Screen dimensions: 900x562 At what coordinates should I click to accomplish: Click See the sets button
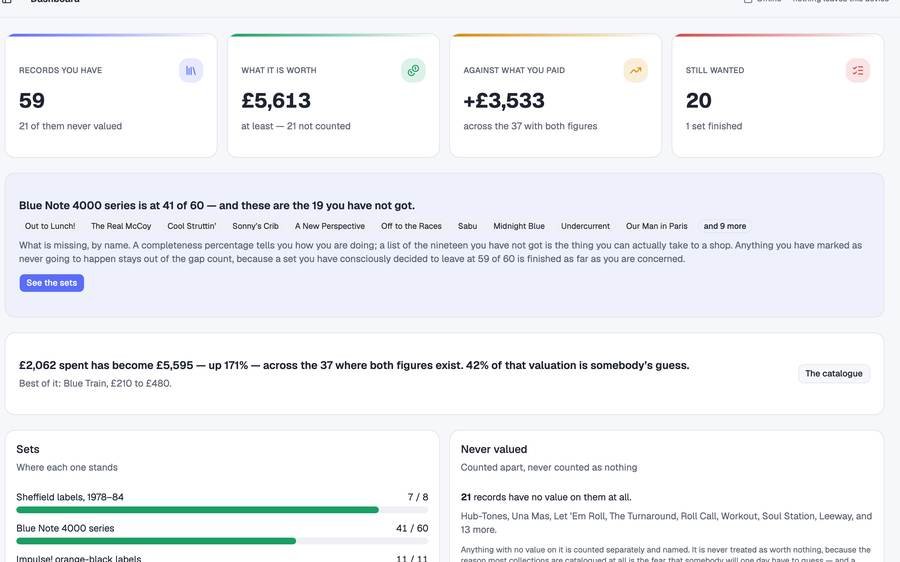click(52, 283)
